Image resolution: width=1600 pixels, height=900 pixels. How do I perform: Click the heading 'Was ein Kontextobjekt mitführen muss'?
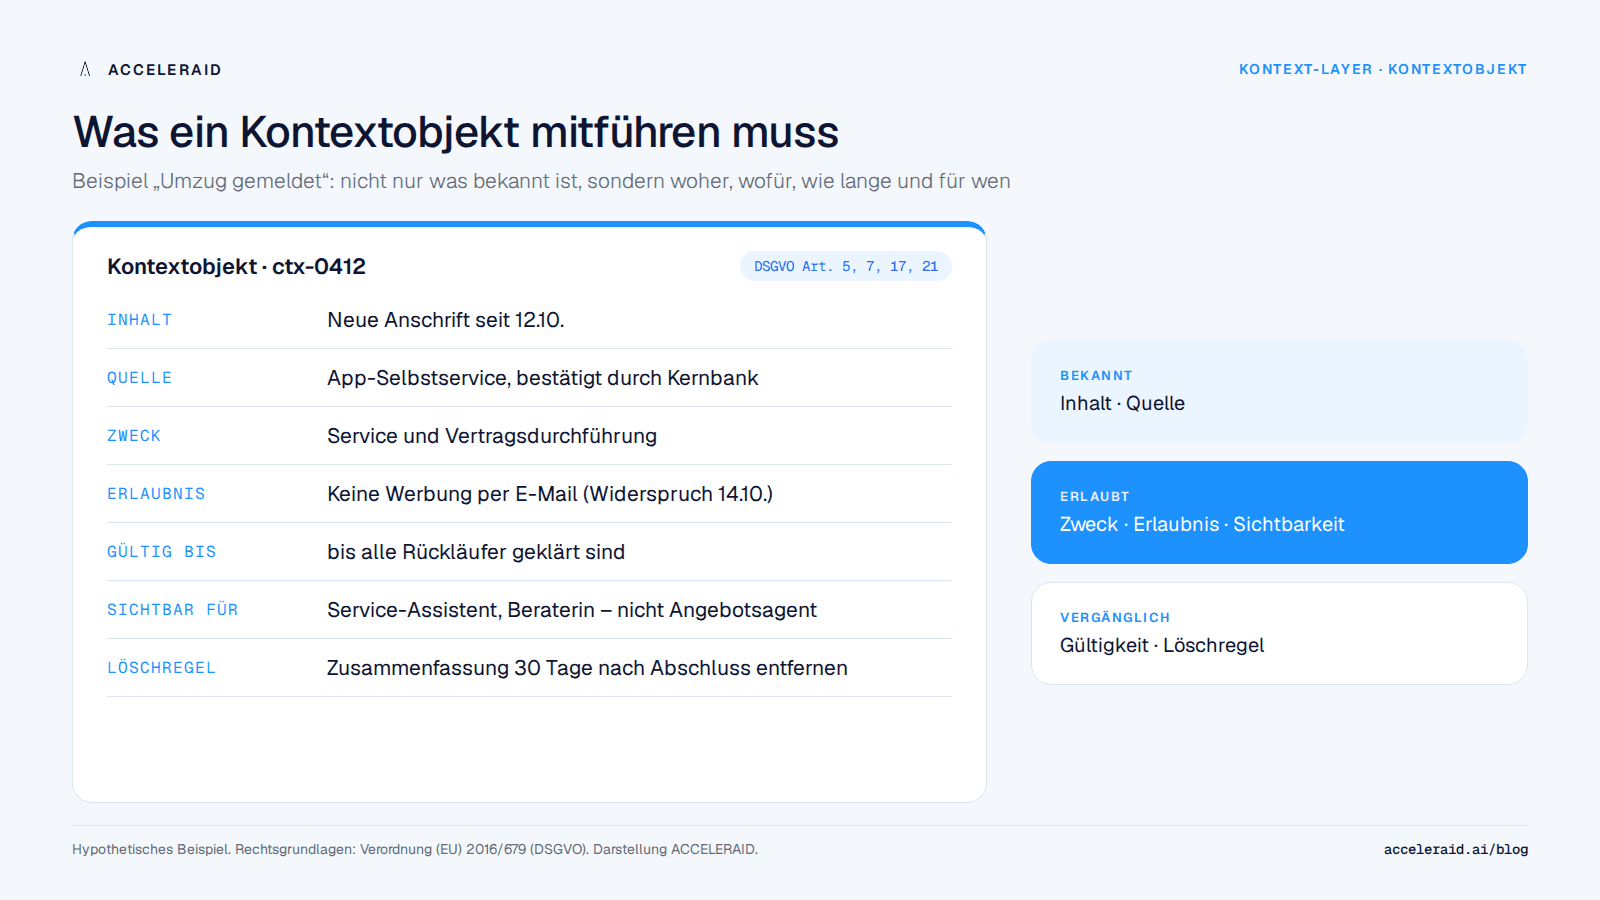pos(456,132)
